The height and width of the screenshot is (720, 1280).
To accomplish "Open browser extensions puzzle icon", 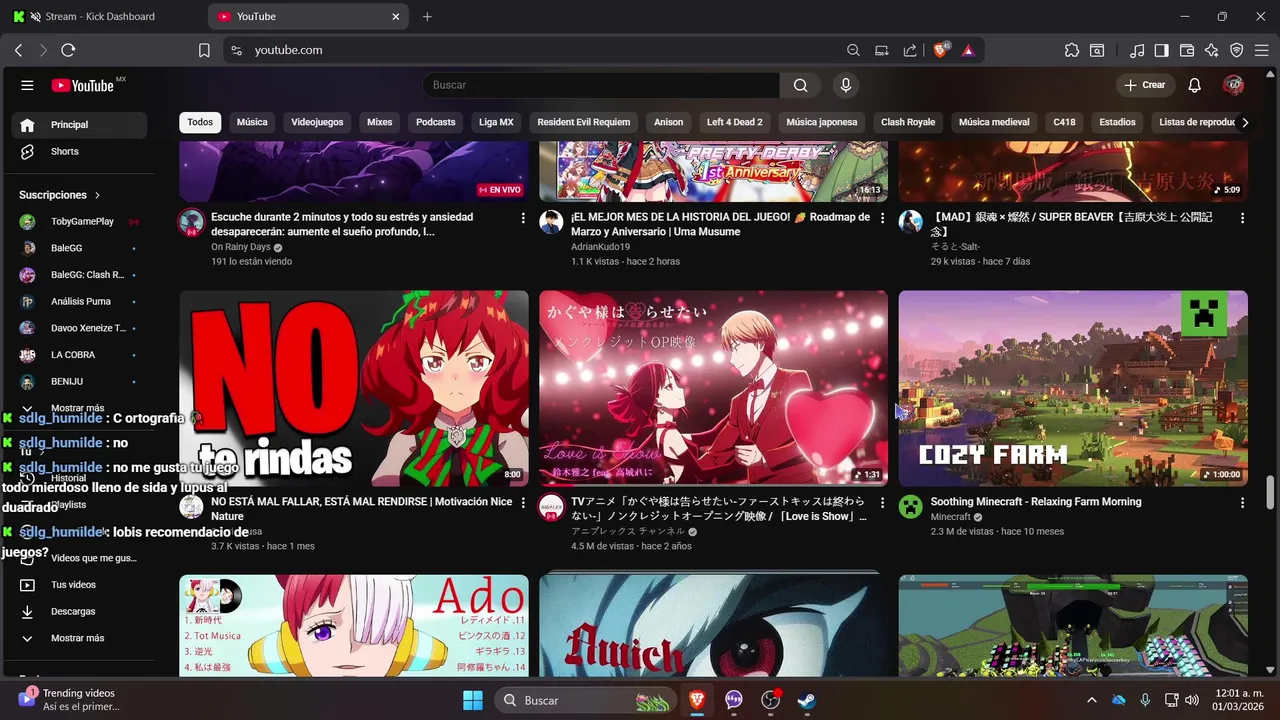I will coord(1072,50).
